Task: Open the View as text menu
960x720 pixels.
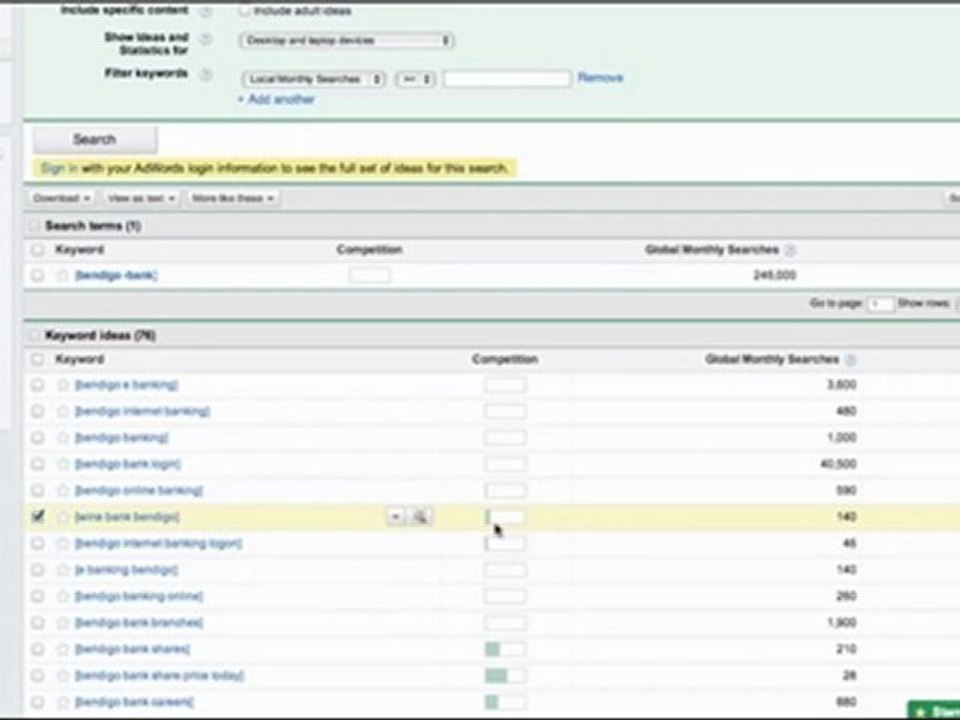Action: coord(141,198)
